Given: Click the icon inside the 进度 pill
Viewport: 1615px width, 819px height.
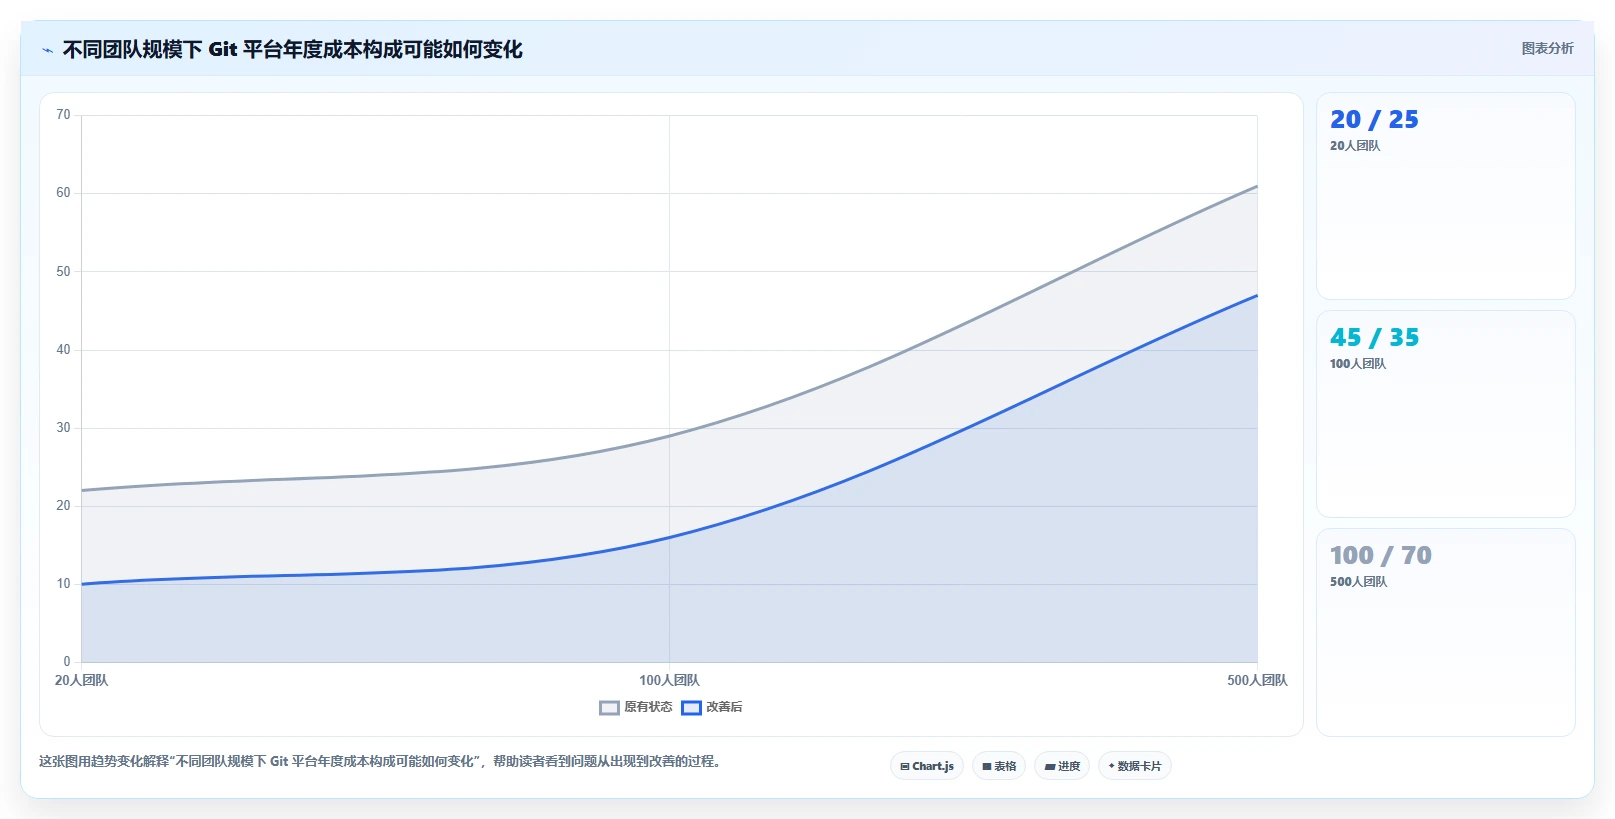Looking at the screenshot, I should coord(1050,767).
